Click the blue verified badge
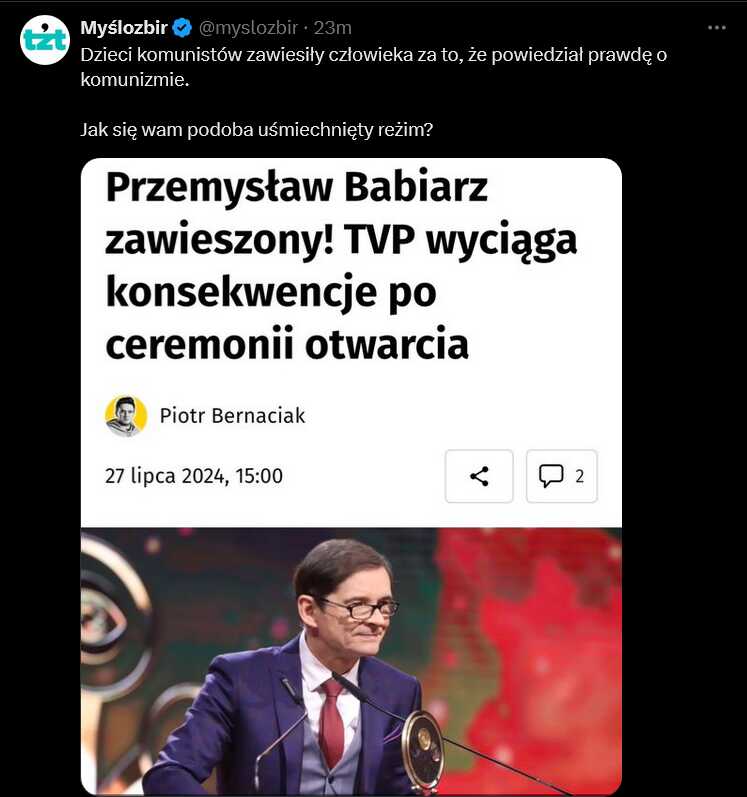 182,27
